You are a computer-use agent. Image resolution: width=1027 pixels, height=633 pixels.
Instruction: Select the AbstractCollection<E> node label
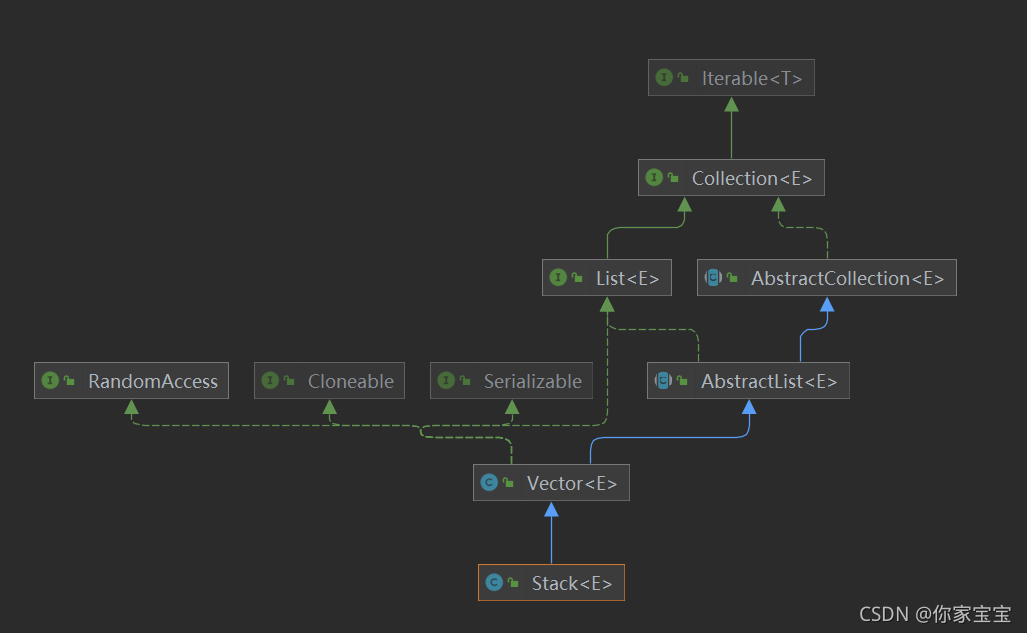tap(848, 278)
